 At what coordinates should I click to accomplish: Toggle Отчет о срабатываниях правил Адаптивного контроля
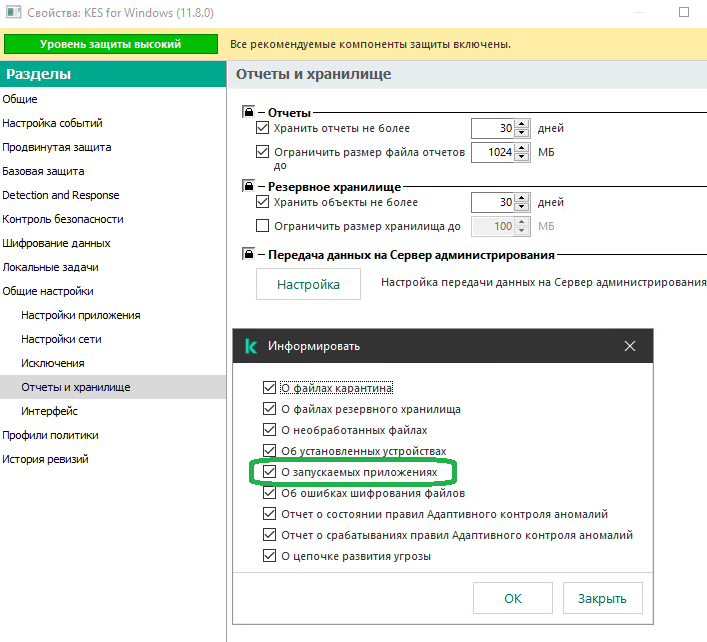[269, 535]
